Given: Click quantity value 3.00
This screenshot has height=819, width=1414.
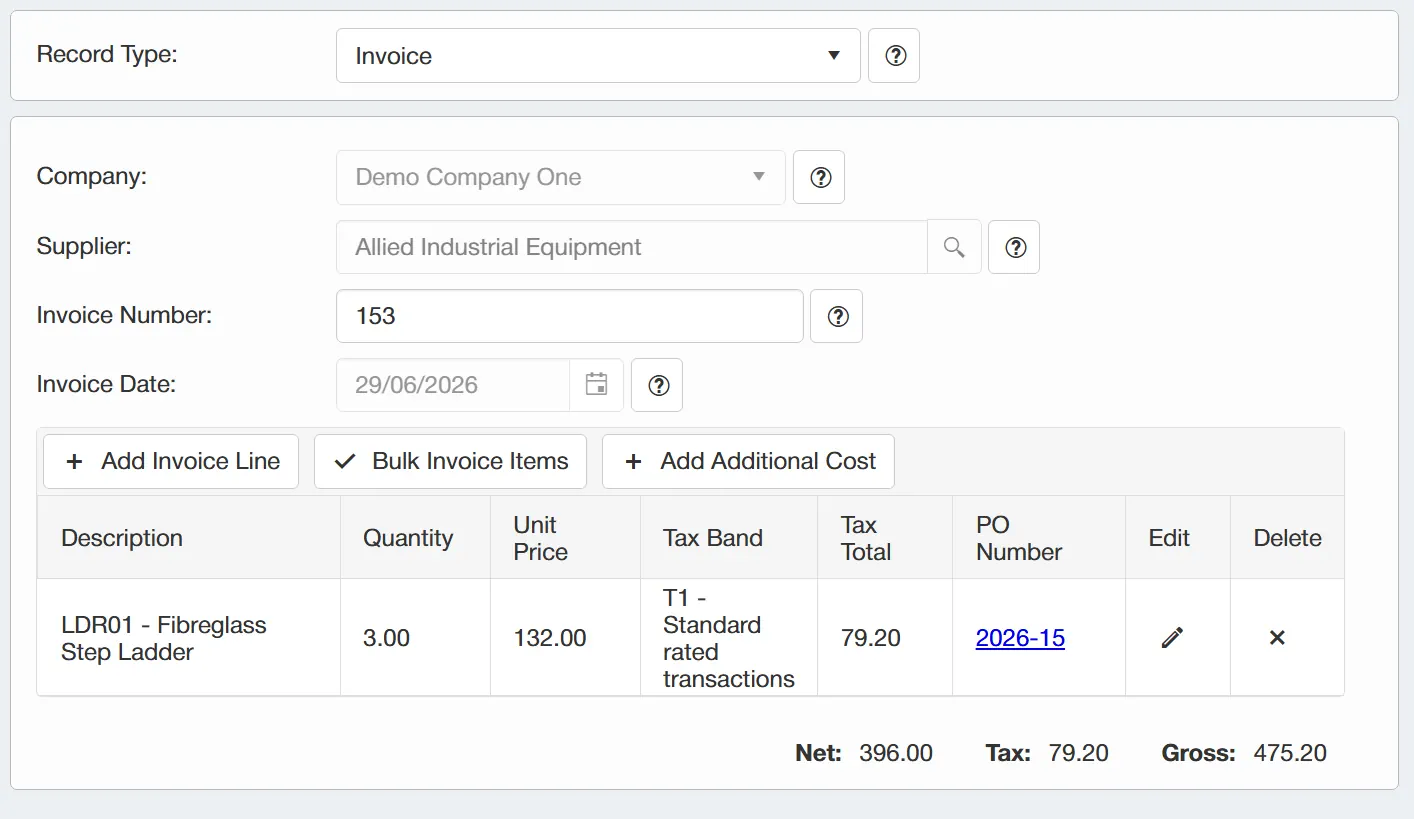Looking at the screenshot, I should [386, 638].
